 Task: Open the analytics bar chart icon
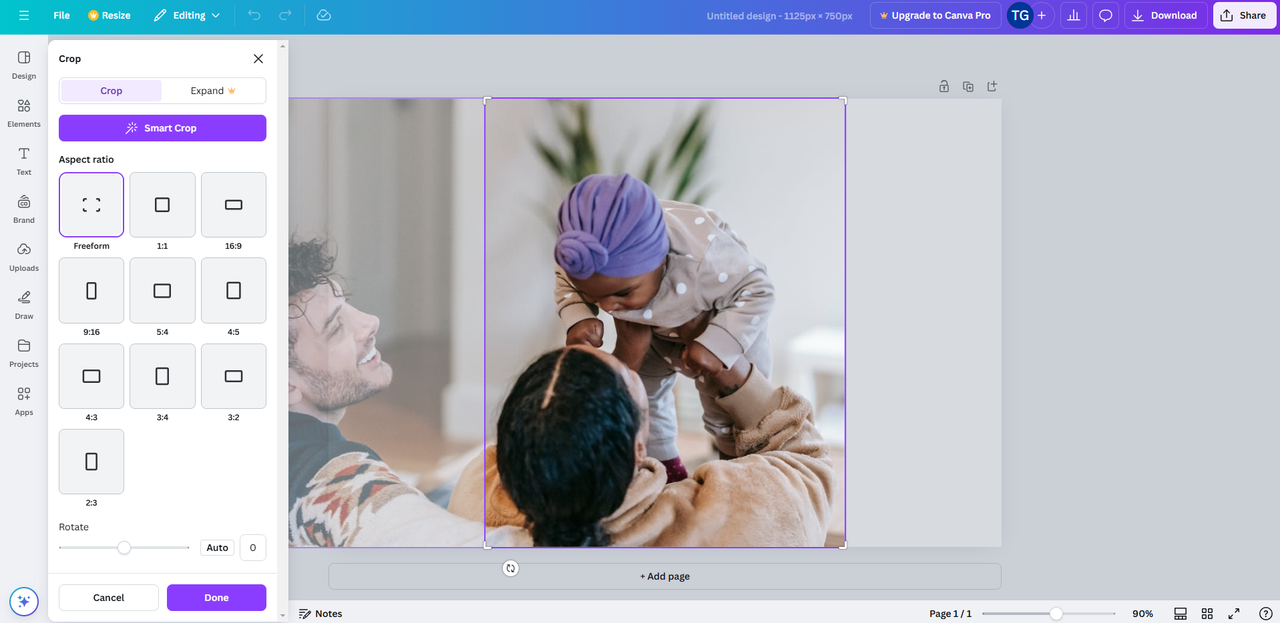click(x=1074, y=15)
